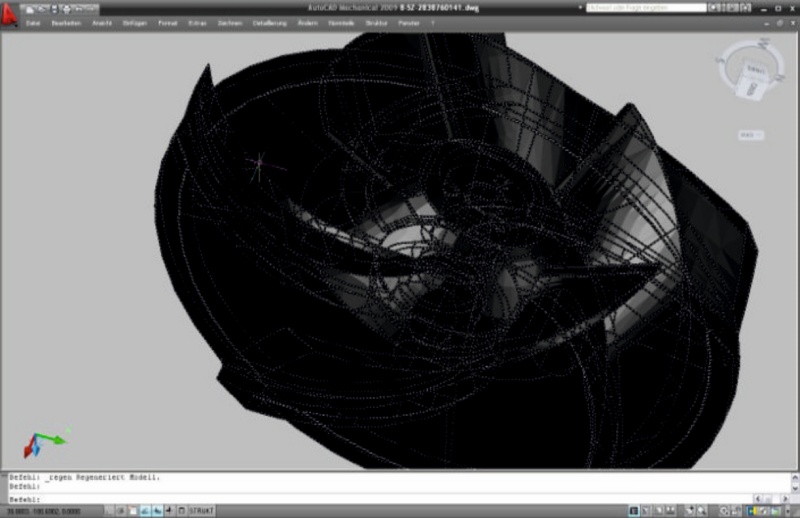
Task: Expand the arrow left of the search field
Action: click(x=581, y=8)
